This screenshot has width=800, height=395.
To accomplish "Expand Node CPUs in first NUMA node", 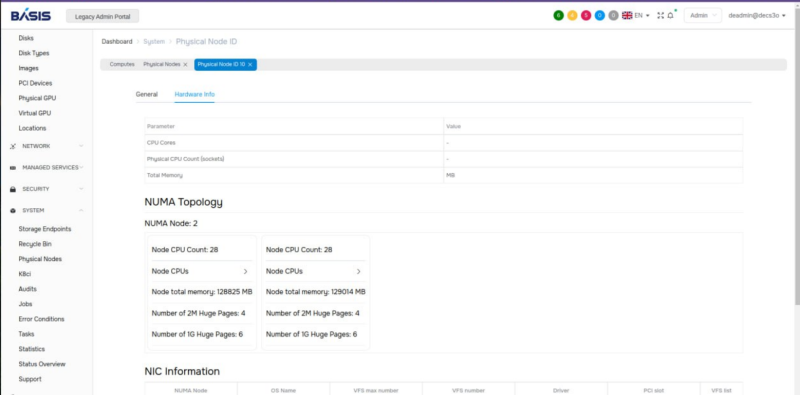I will (245, 271).
